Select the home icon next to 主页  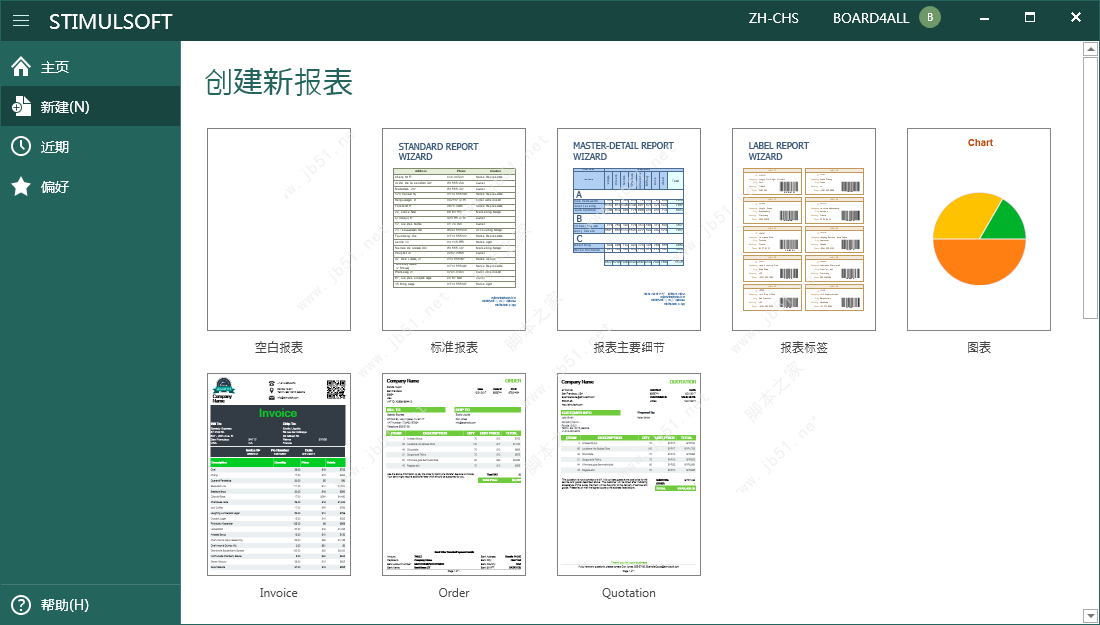pos(20,68)
